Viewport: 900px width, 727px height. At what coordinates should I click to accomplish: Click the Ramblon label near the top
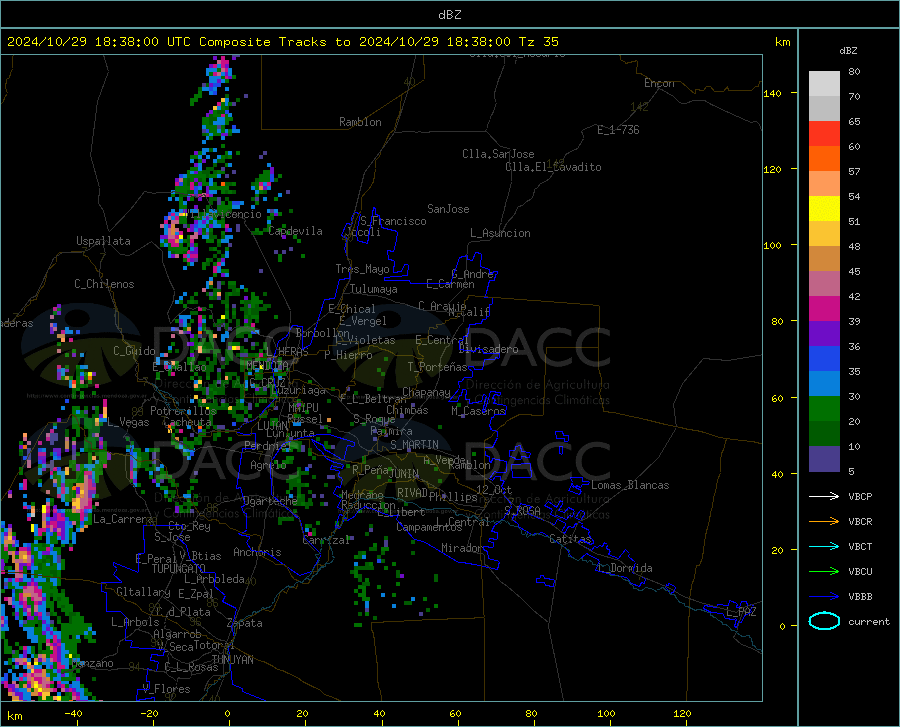click(x=360, y=122)
